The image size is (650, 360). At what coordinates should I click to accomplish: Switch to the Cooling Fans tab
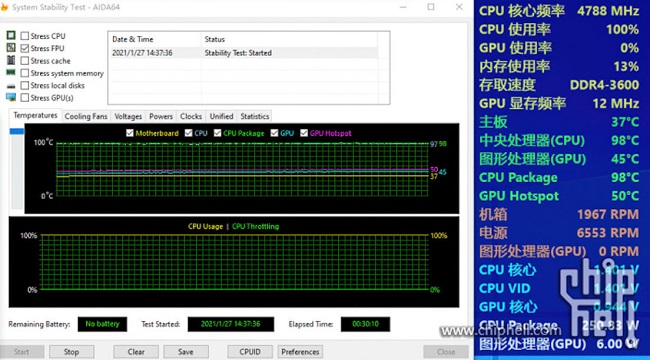coord(86,117)
